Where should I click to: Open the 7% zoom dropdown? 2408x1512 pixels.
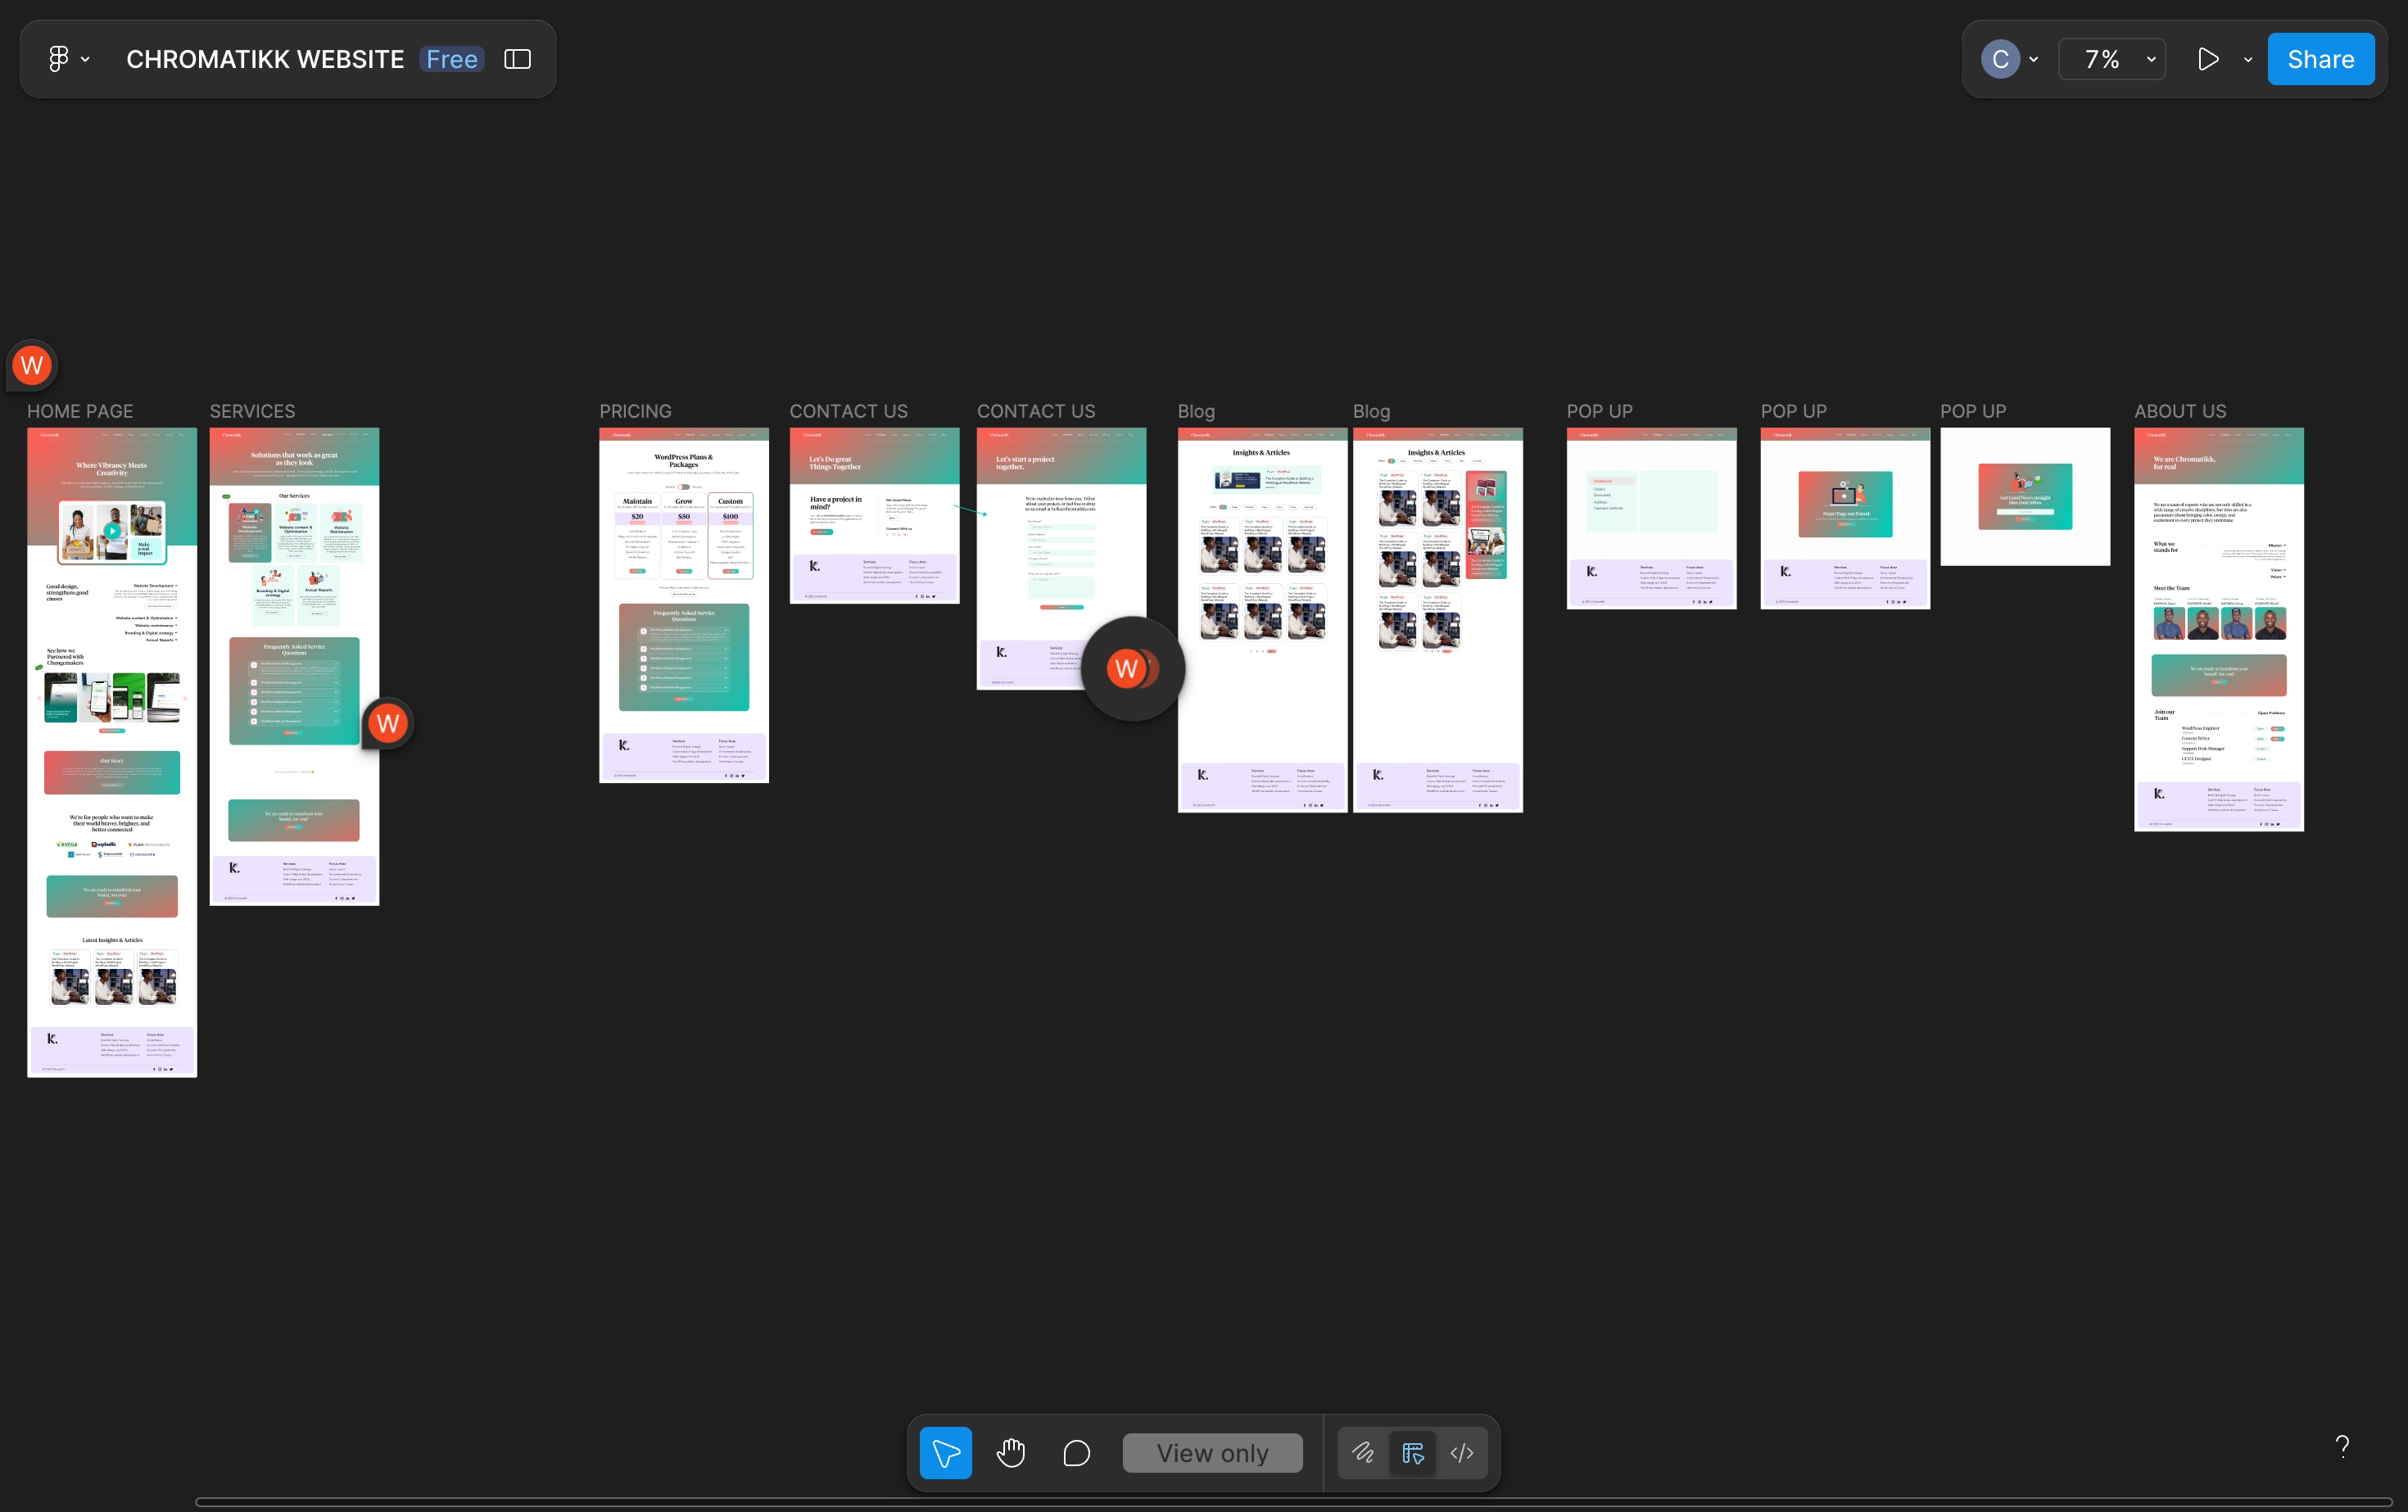(2111, 58)
